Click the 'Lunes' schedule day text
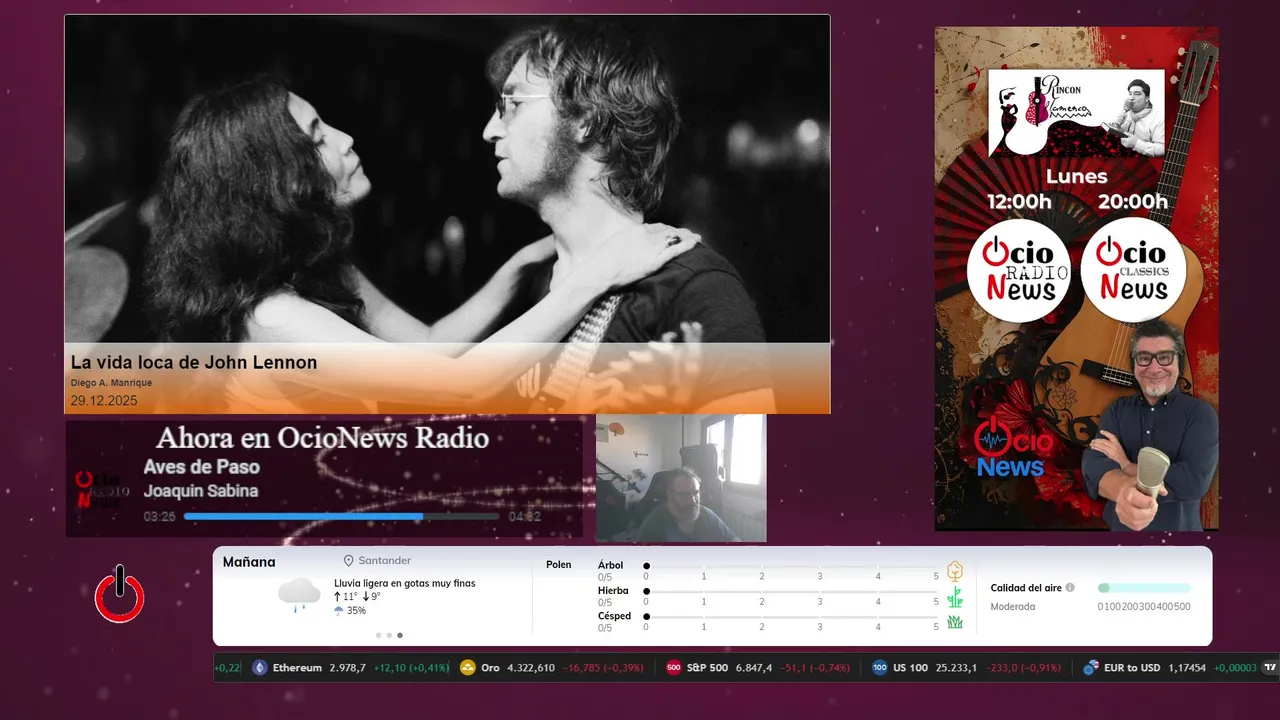Screen dimensions: 1280x720 coord(1077,177)
